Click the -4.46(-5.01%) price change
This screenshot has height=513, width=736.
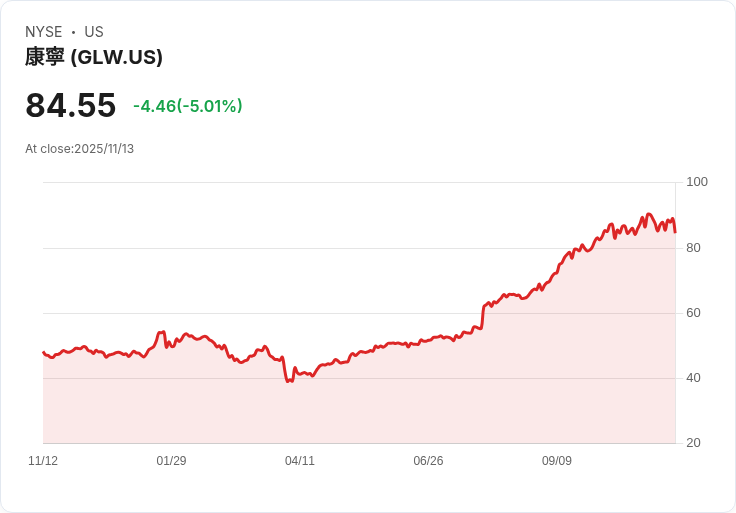[x=188, y=106]
